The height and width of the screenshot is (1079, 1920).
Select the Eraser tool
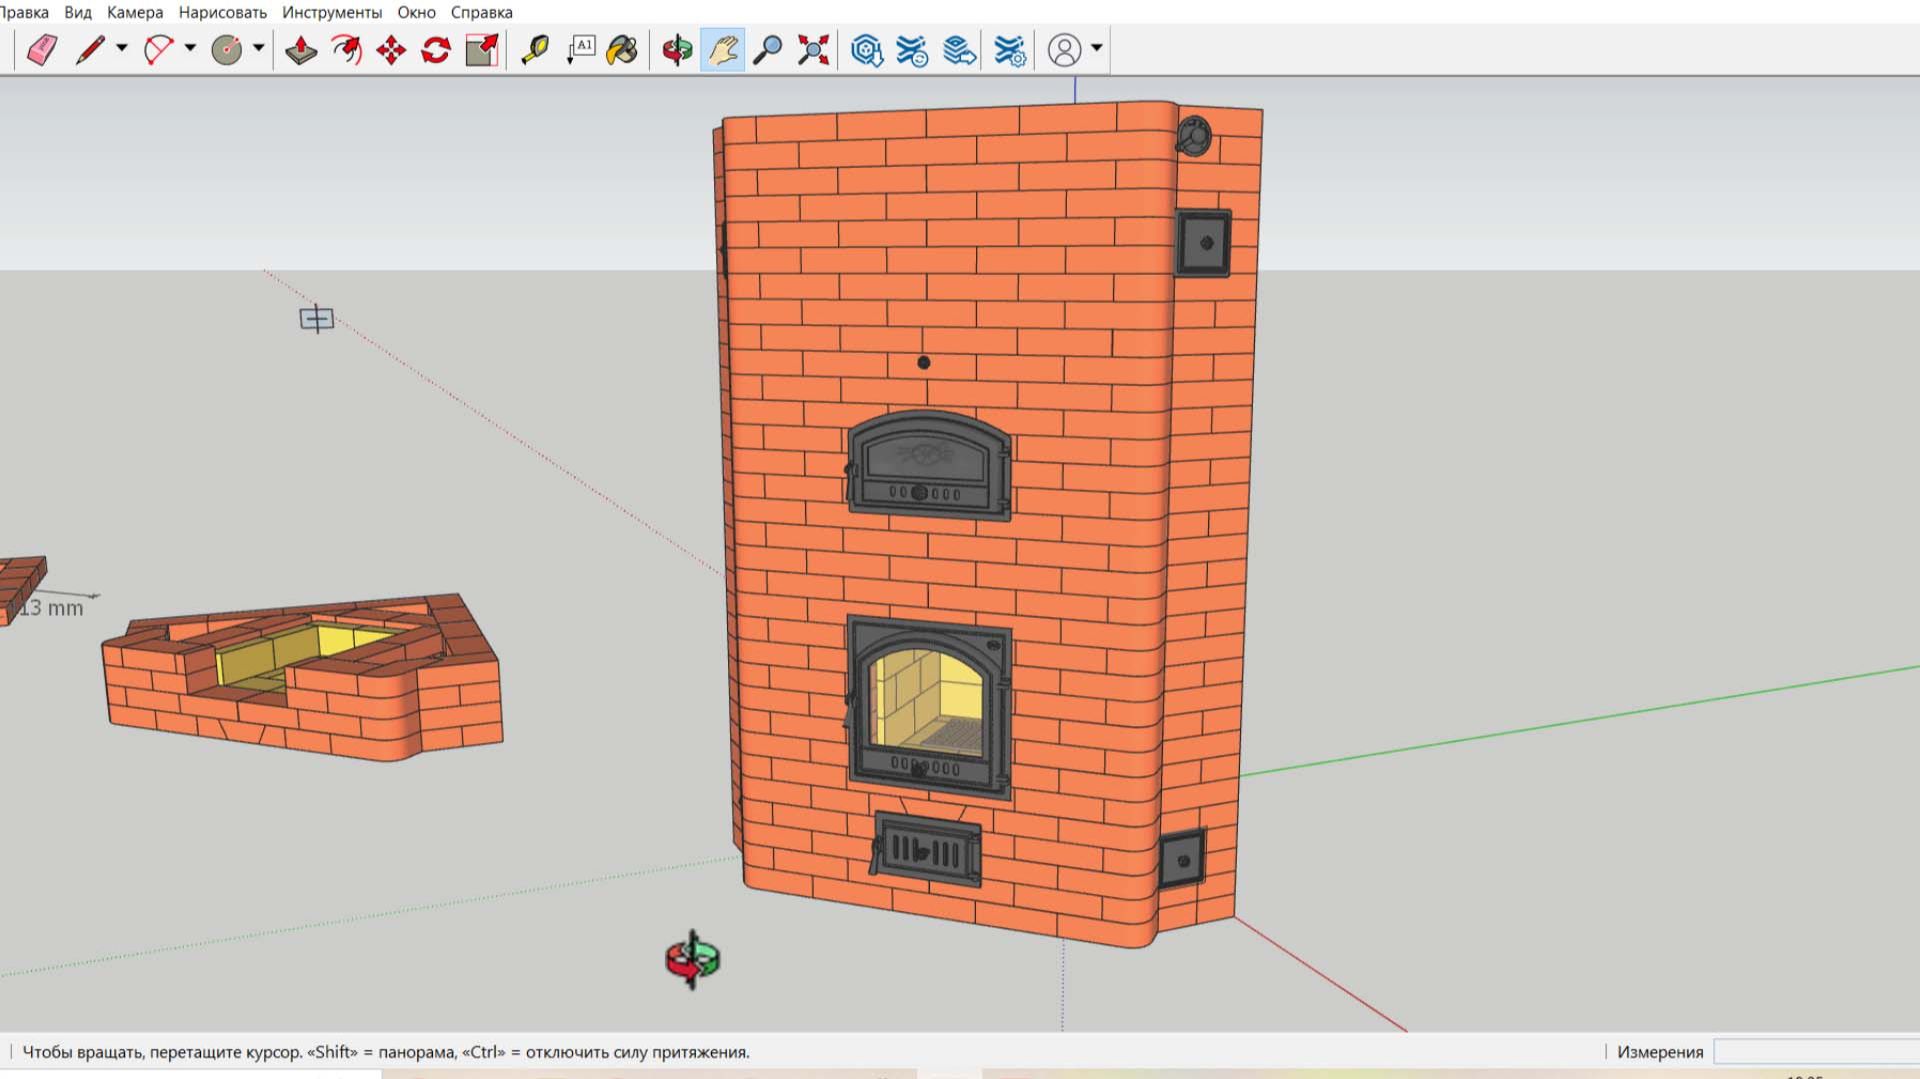(42, 49)
